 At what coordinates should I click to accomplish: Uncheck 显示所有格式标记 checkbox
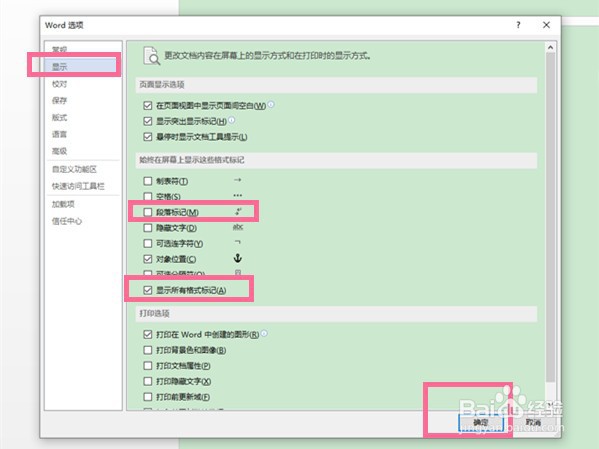tap(148, 290)
